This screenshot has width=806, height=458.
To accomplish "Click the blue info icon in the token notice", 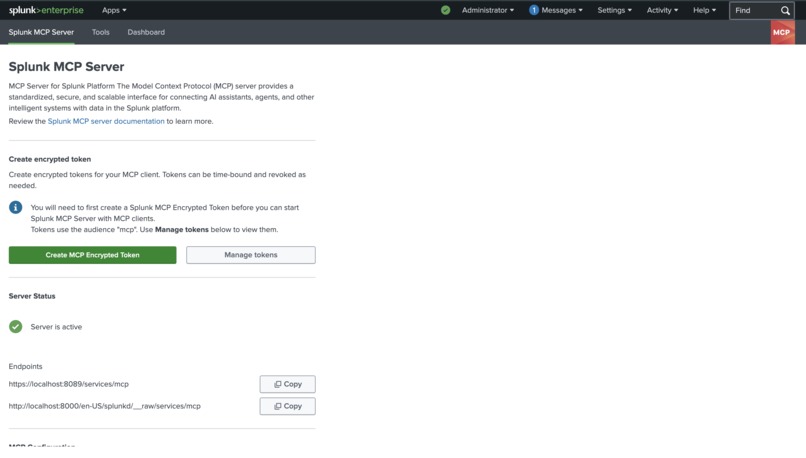I will coord(15,207).
